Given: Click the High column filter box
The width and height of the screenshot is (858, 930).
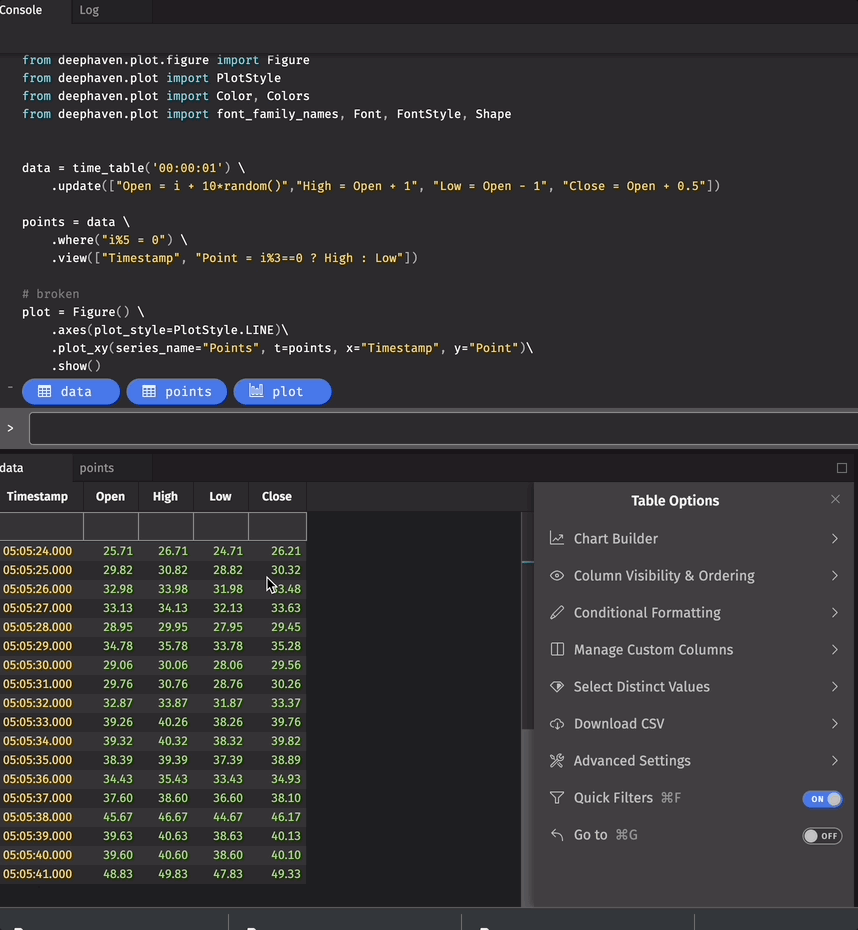Looking at the screenshot, I should point(166,526).
